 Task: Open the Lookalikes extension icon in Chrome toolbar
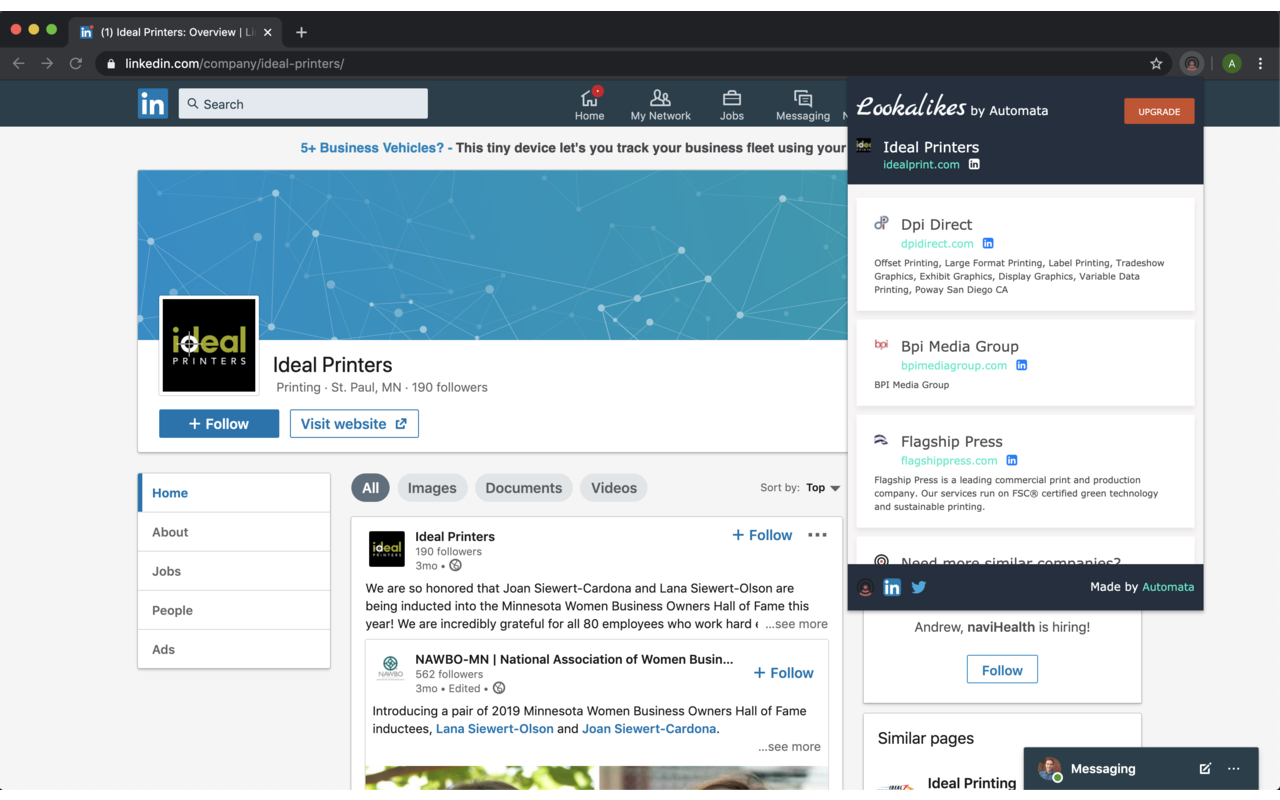[x=1191, y=63]
